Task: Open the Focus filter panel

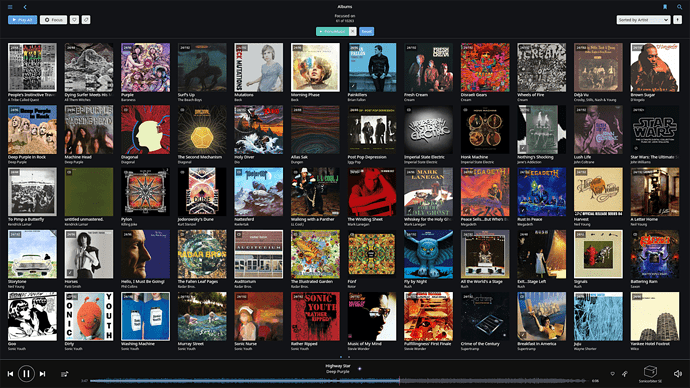Action: [x=54, y=20]
